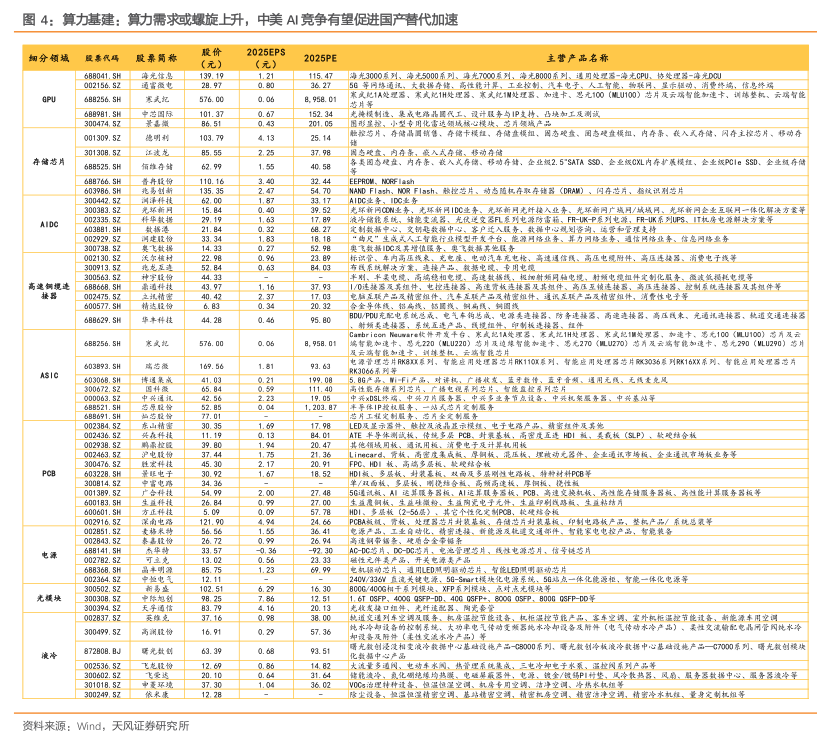This screenshot has height=741, width=817.
Task: Select stock code 872808.BJ
Action: pos(102,651)
